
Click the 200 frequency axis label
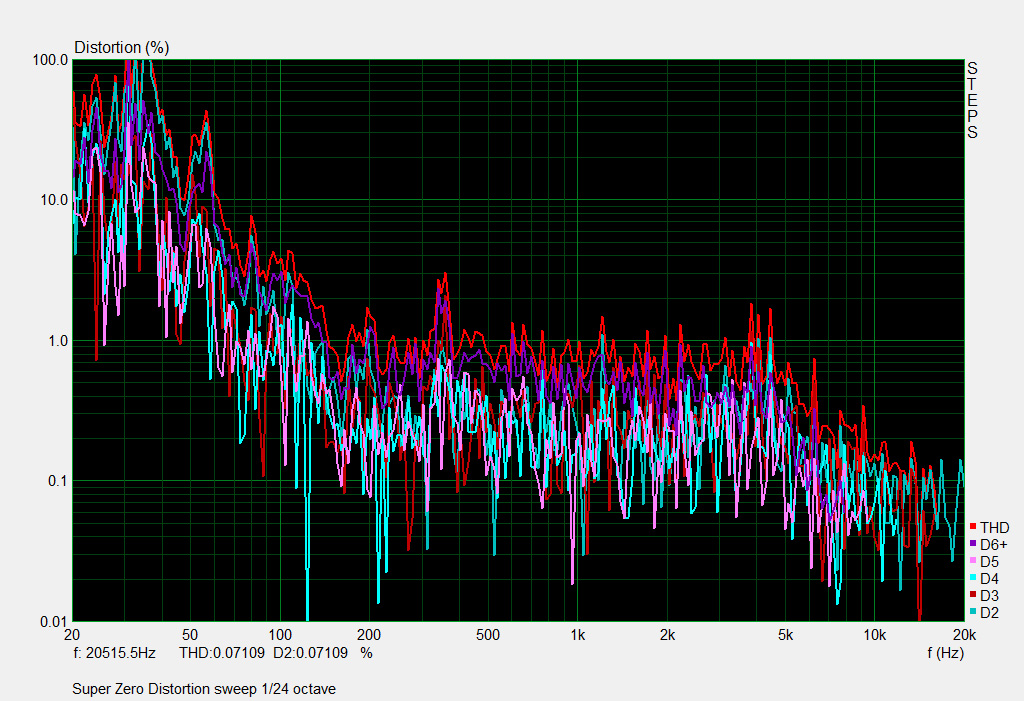[x=369, y=635]
